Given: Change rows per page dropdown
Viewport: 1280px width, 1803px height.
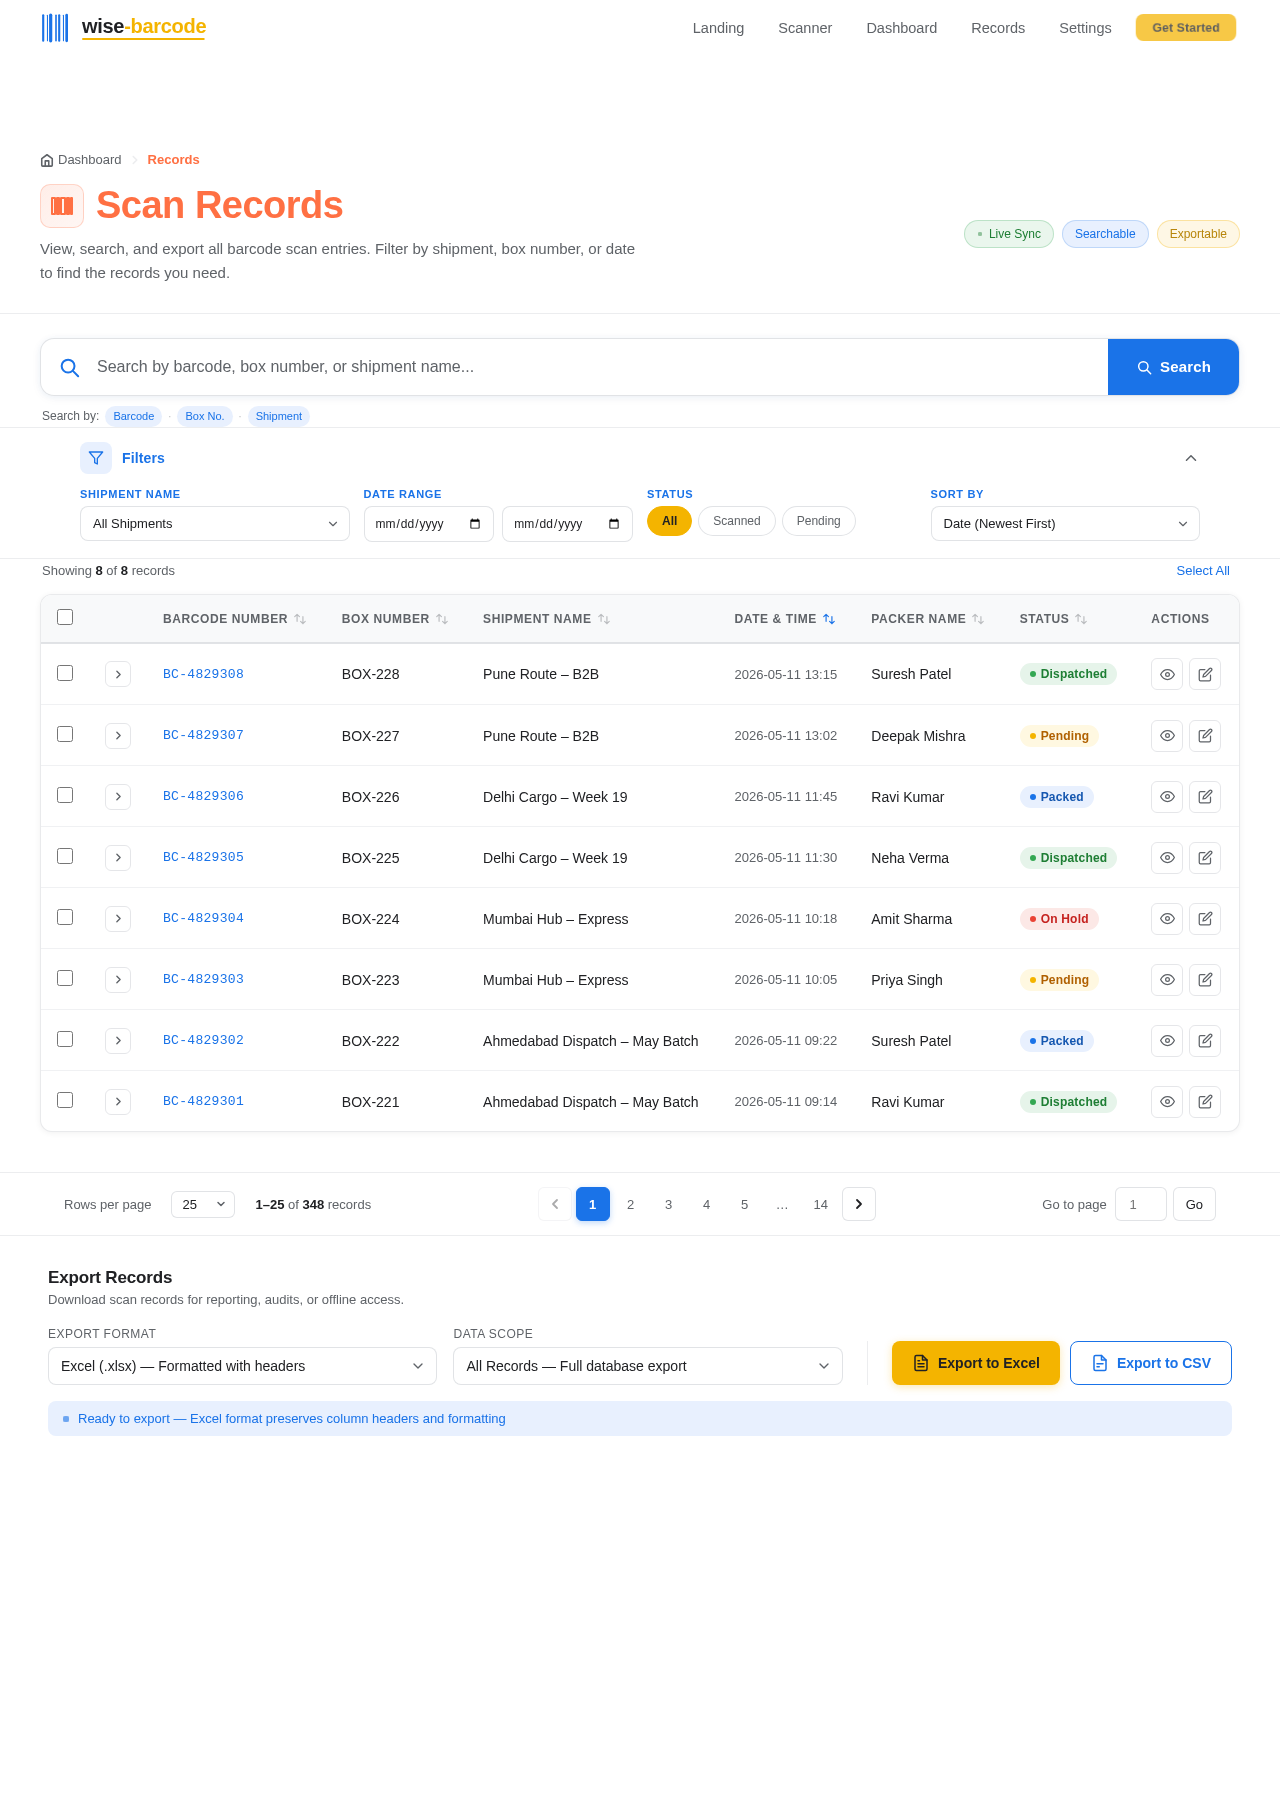Looking at the screenshot, I should (x=203, y=1204).
